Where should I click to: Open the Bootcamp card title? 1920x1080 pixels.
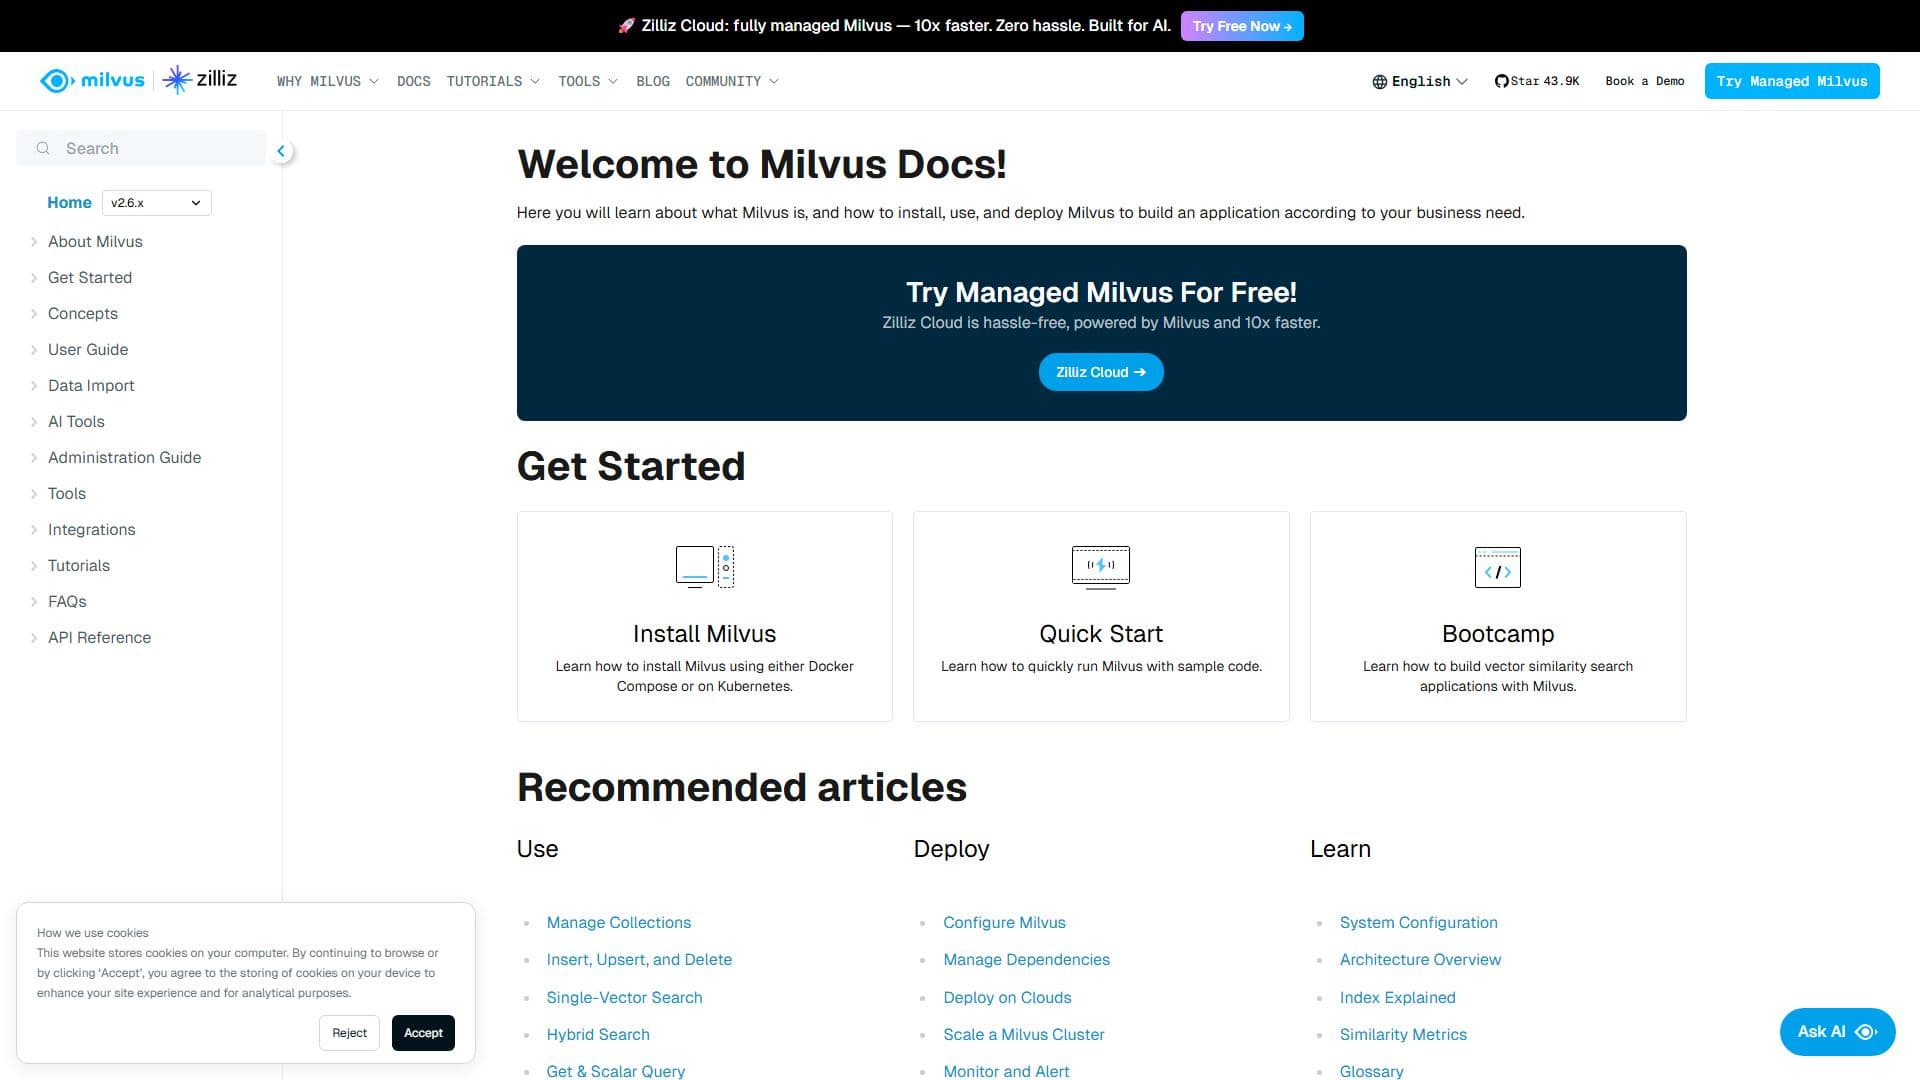tap(1498, 634)
